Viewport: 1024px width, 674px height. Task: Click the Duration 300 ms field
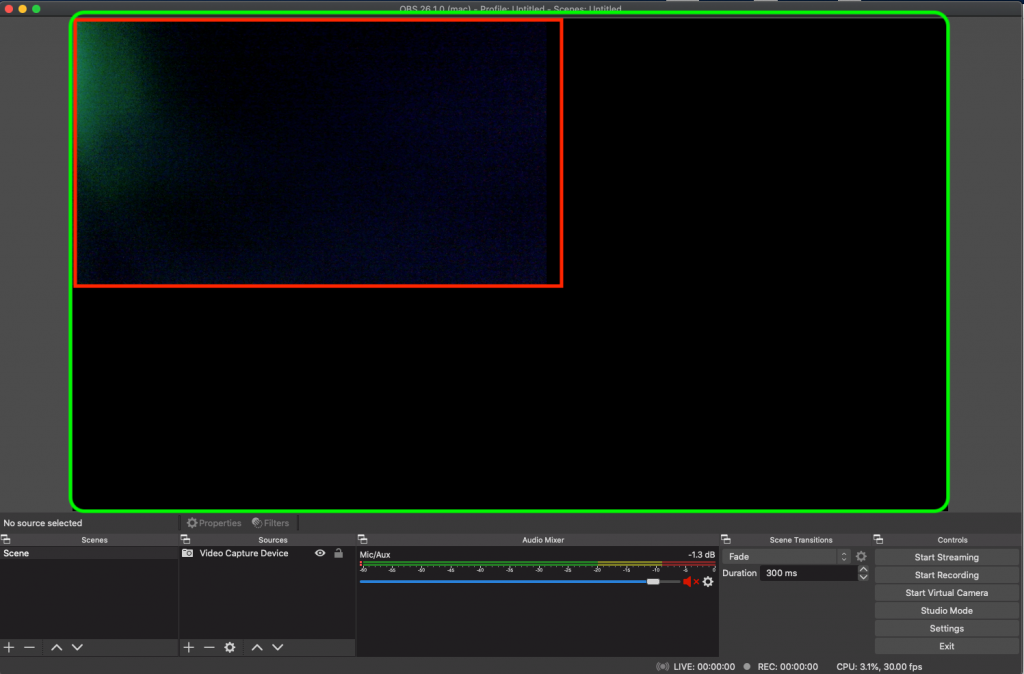coord(808,574)
